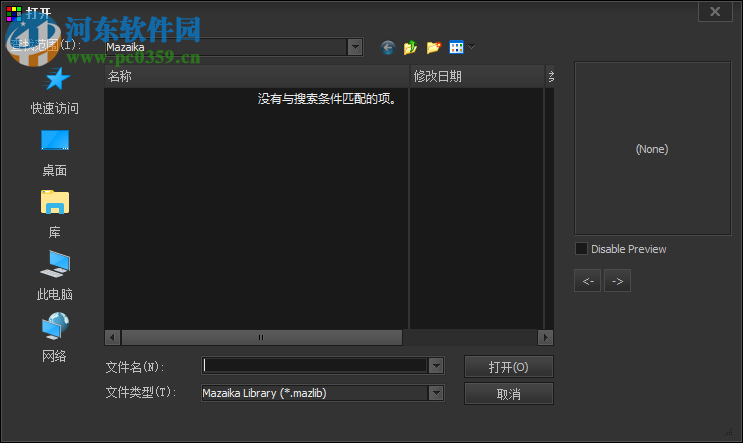Enable the Disable Preview checkbox
This screenshot has width=743, height=443.
coord(581,249)
